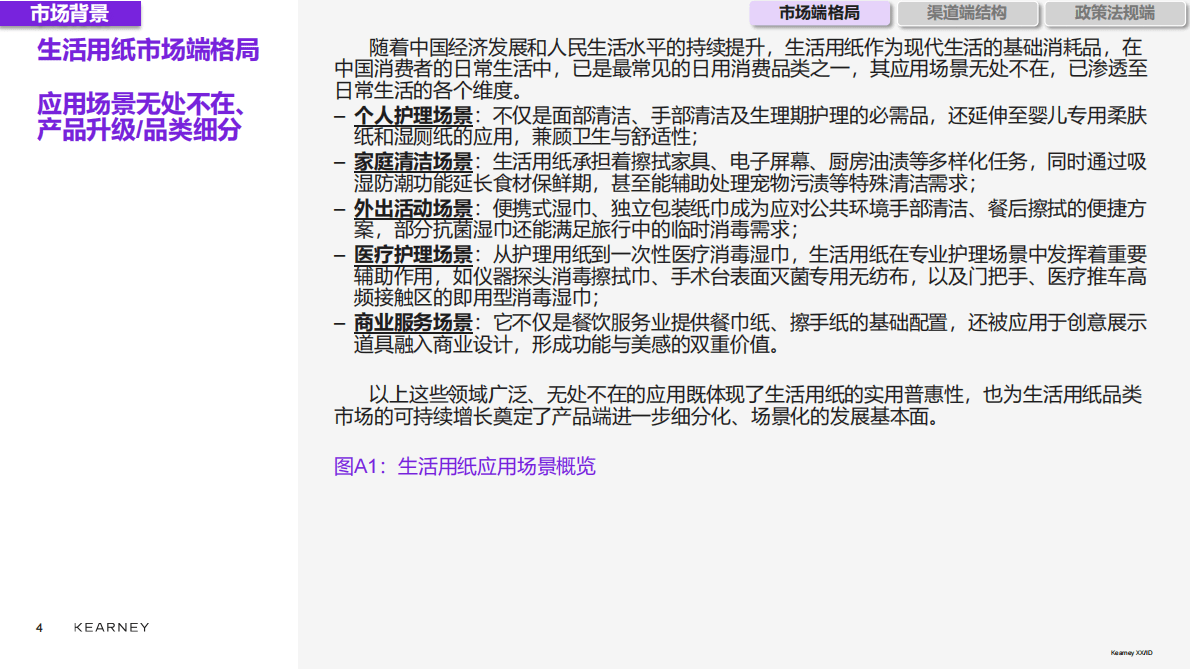Click the 市场背景 header badge

pyautogui.click(x=68, y=13)
